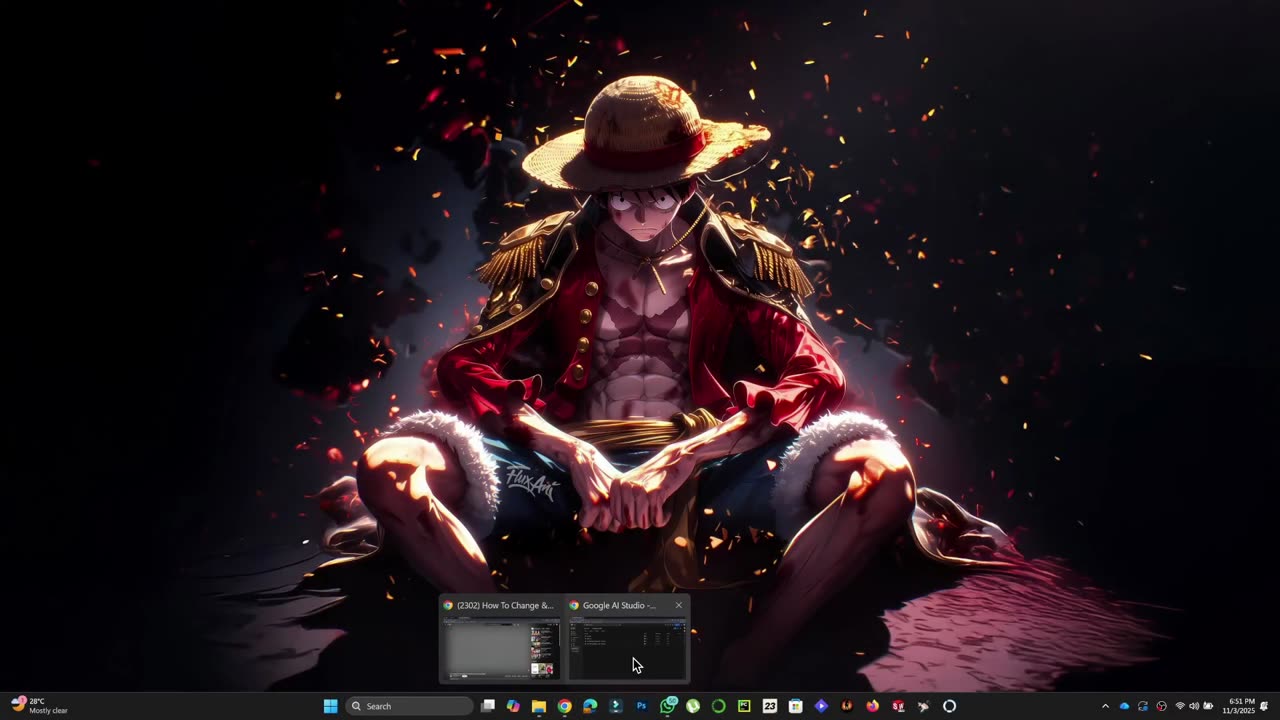Viewport: 1280px width, 720px height.
Task: Launch Microsoft Copilot from the taskbar
Action: point(513,706)
